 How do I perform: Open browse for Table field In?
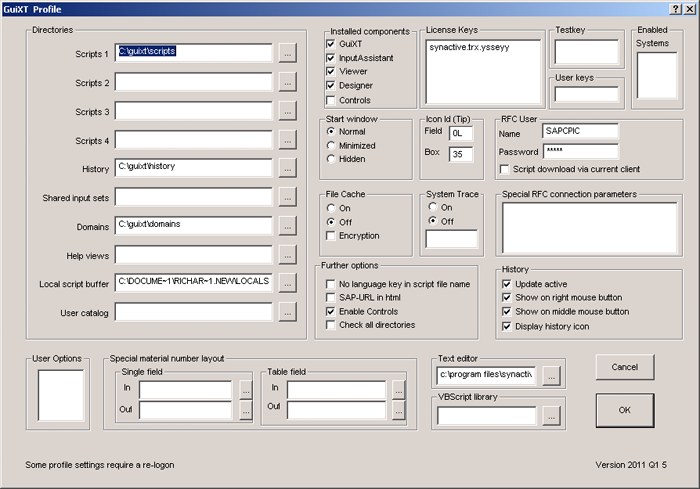tap(399, 390)
